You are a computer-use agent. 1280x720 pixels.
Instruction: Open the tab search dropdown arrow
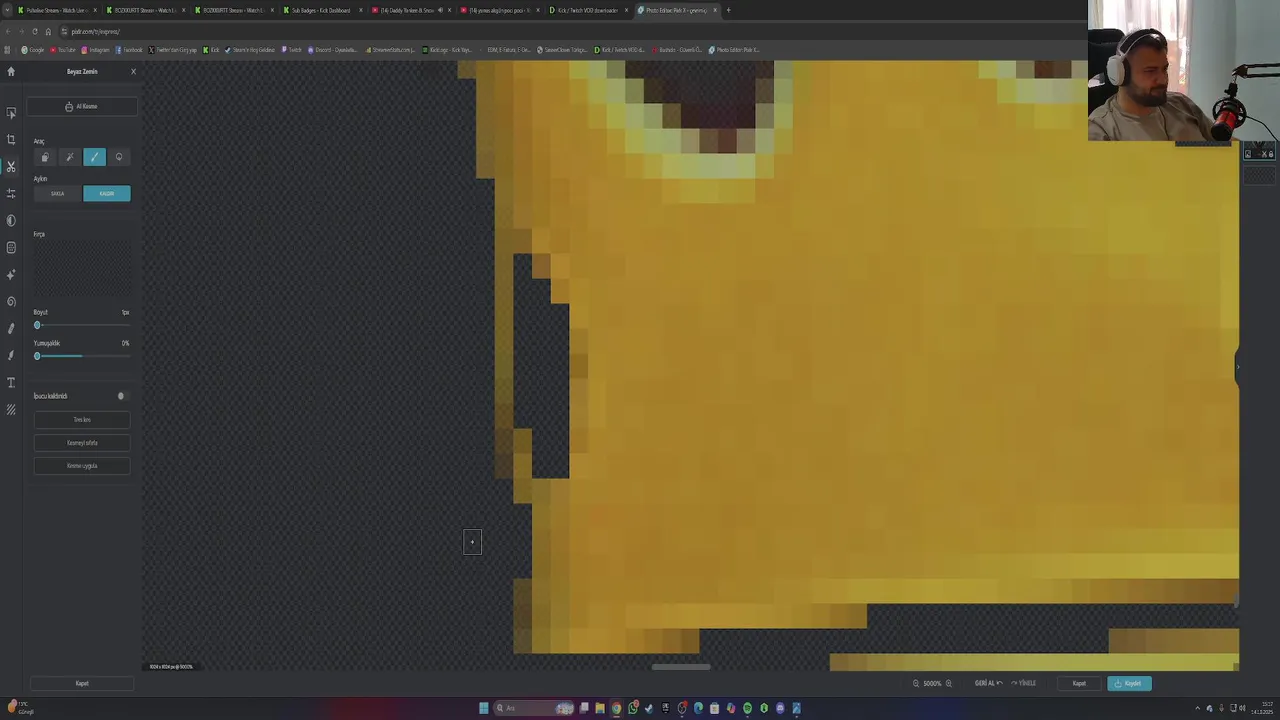pos(7,10)
